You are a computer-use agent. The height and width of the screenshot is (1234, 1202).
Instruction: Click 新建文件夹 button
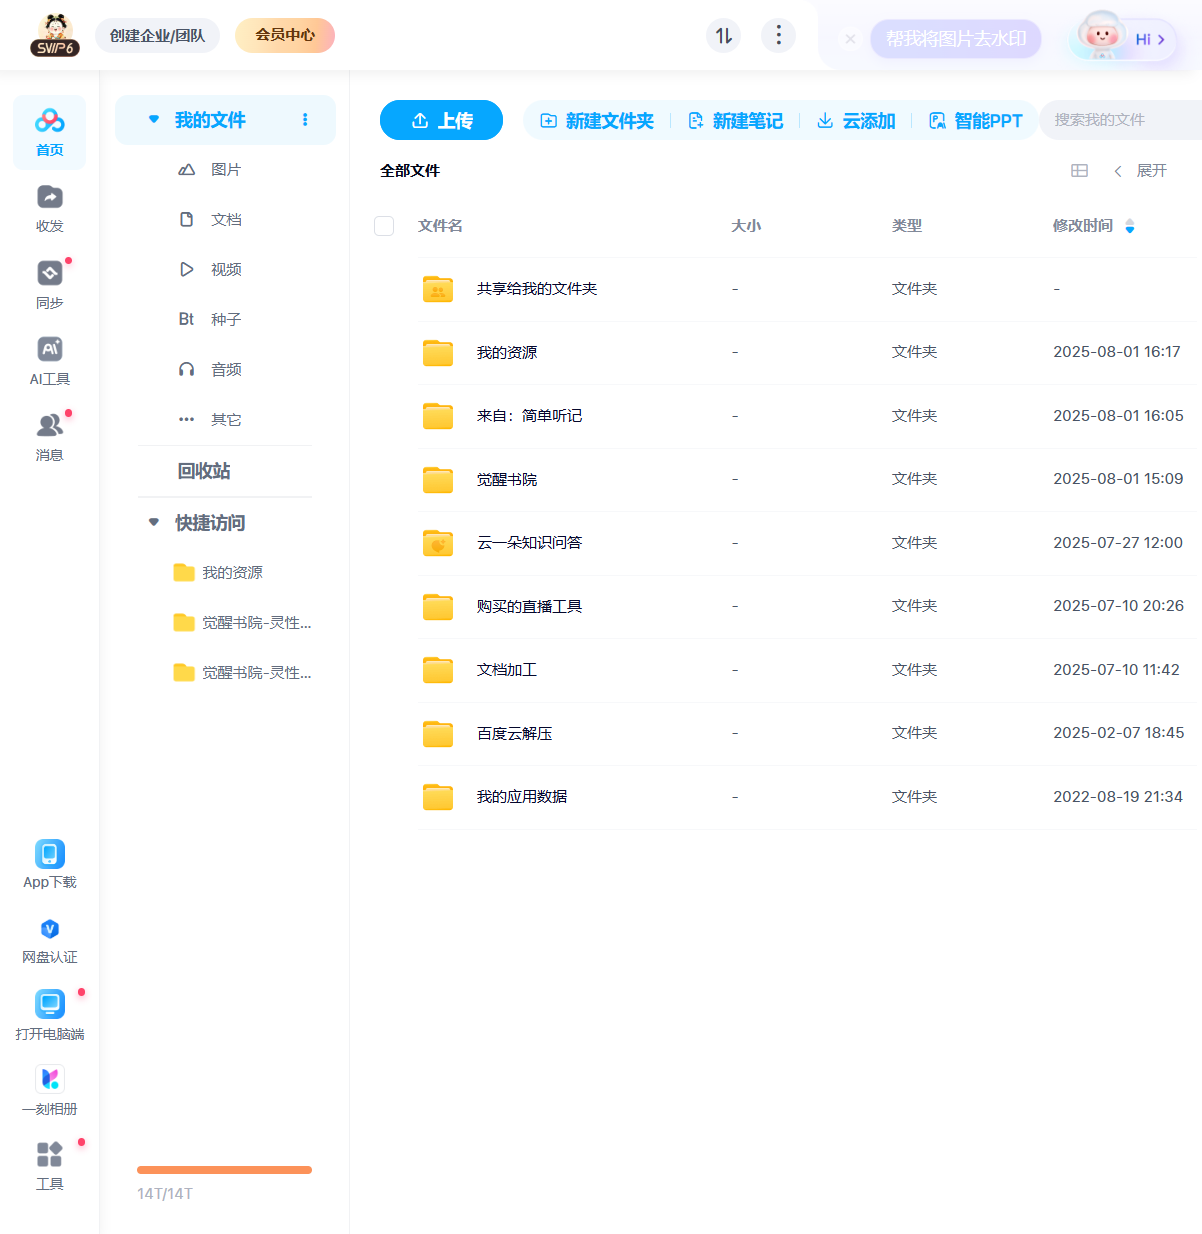point(597,121)
